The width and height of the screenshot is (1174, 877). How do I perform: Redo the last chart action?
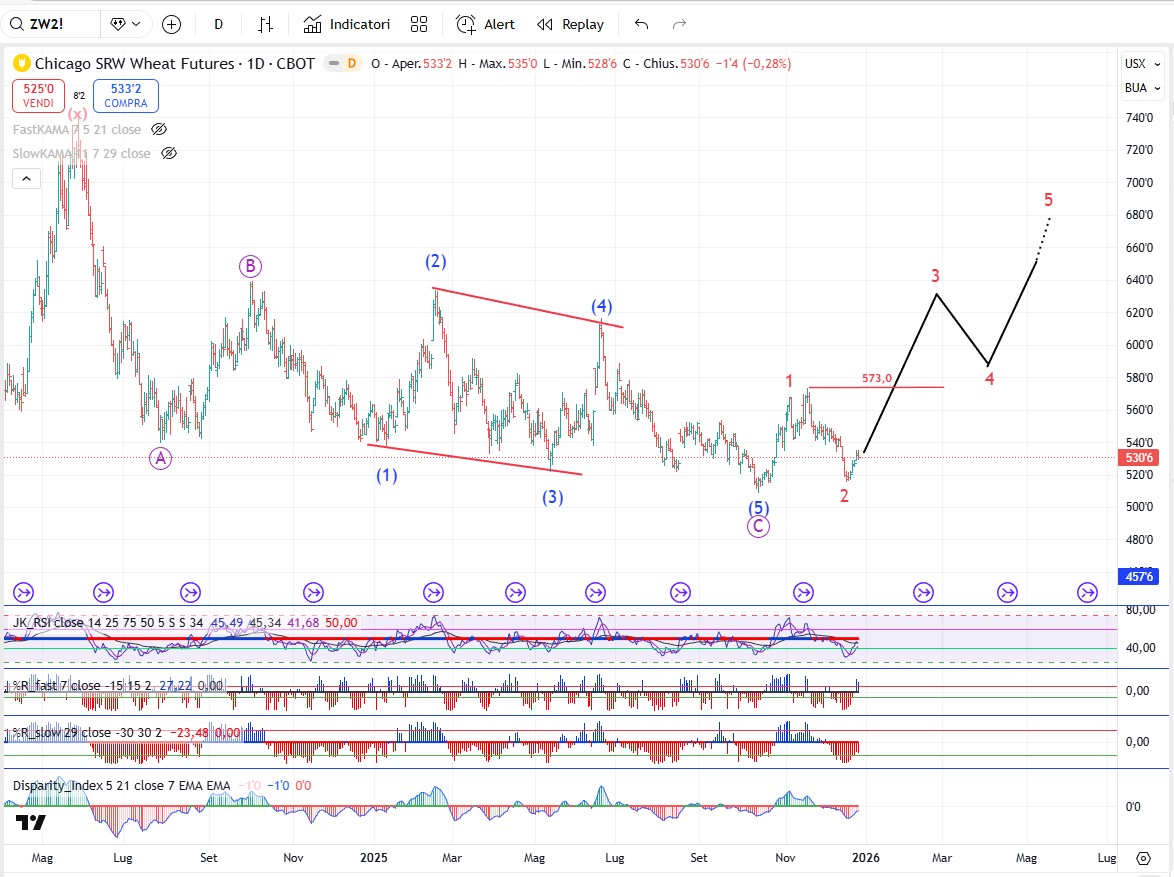click(679, 24)
